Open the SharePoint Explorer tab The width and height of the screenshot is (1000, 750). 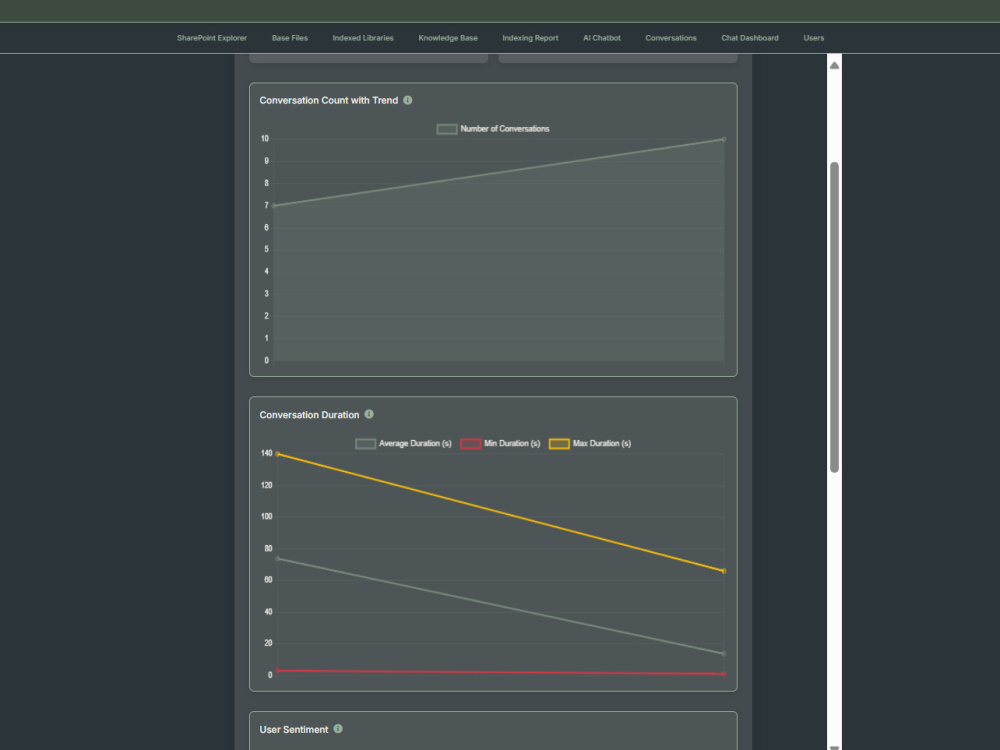[212, 38]
